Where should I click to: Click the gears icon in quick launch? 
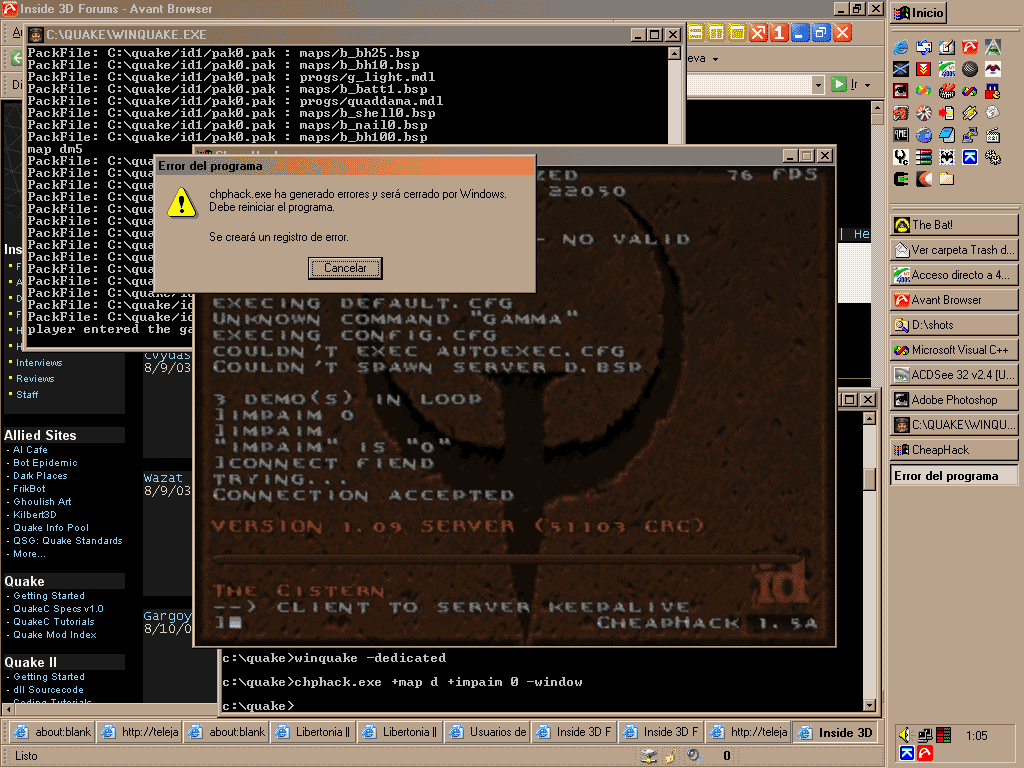[993, 157]
